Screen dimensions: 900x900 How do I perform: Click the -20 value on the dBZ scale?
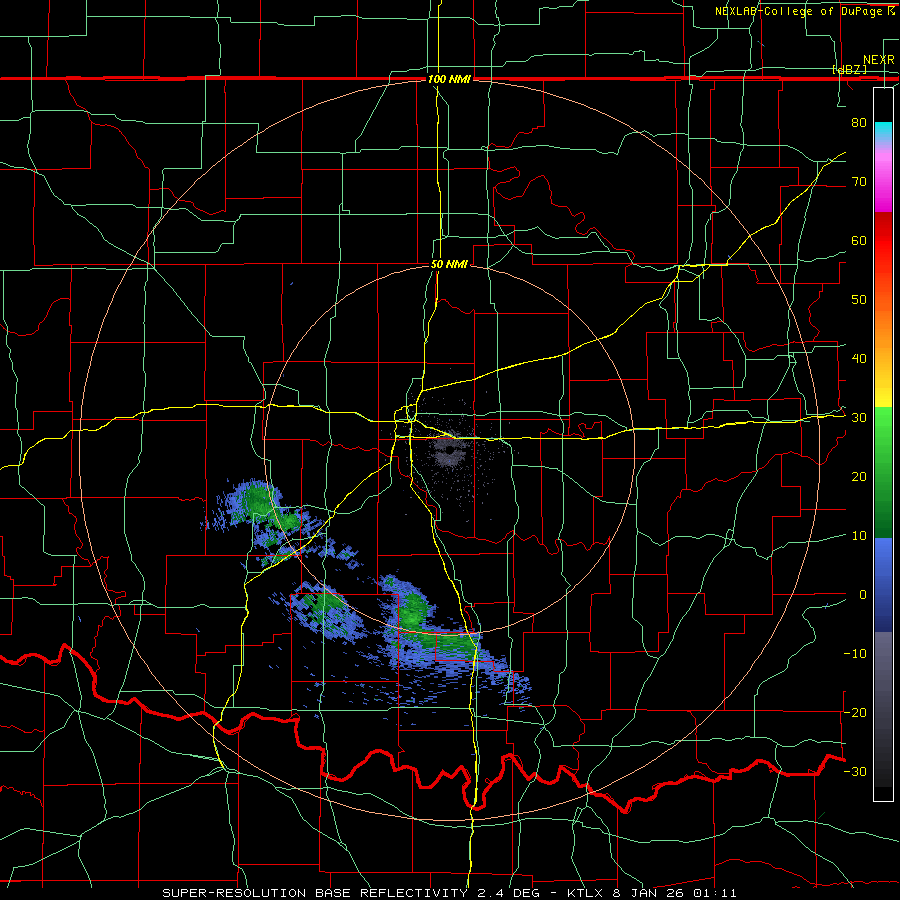[855, 713]
